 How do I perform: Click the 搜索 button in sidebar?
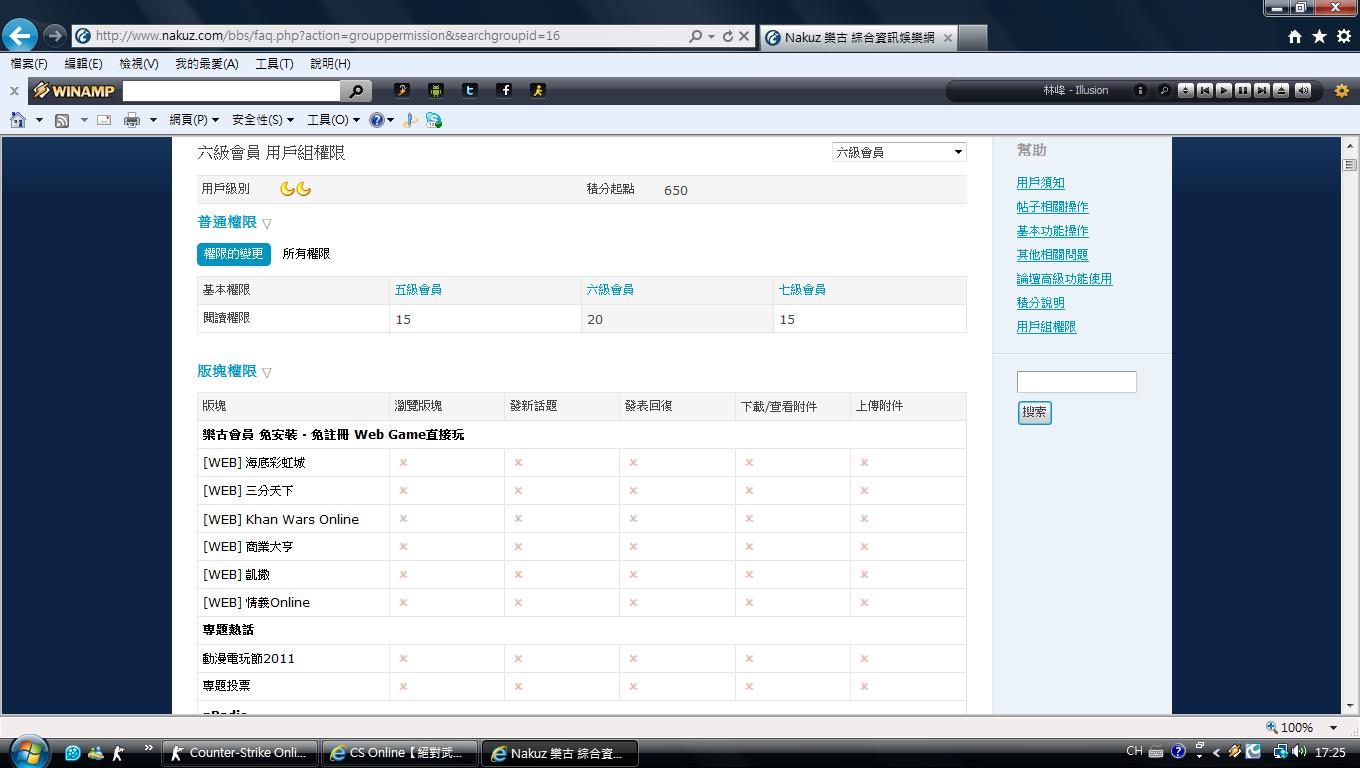coord(1034,412)
